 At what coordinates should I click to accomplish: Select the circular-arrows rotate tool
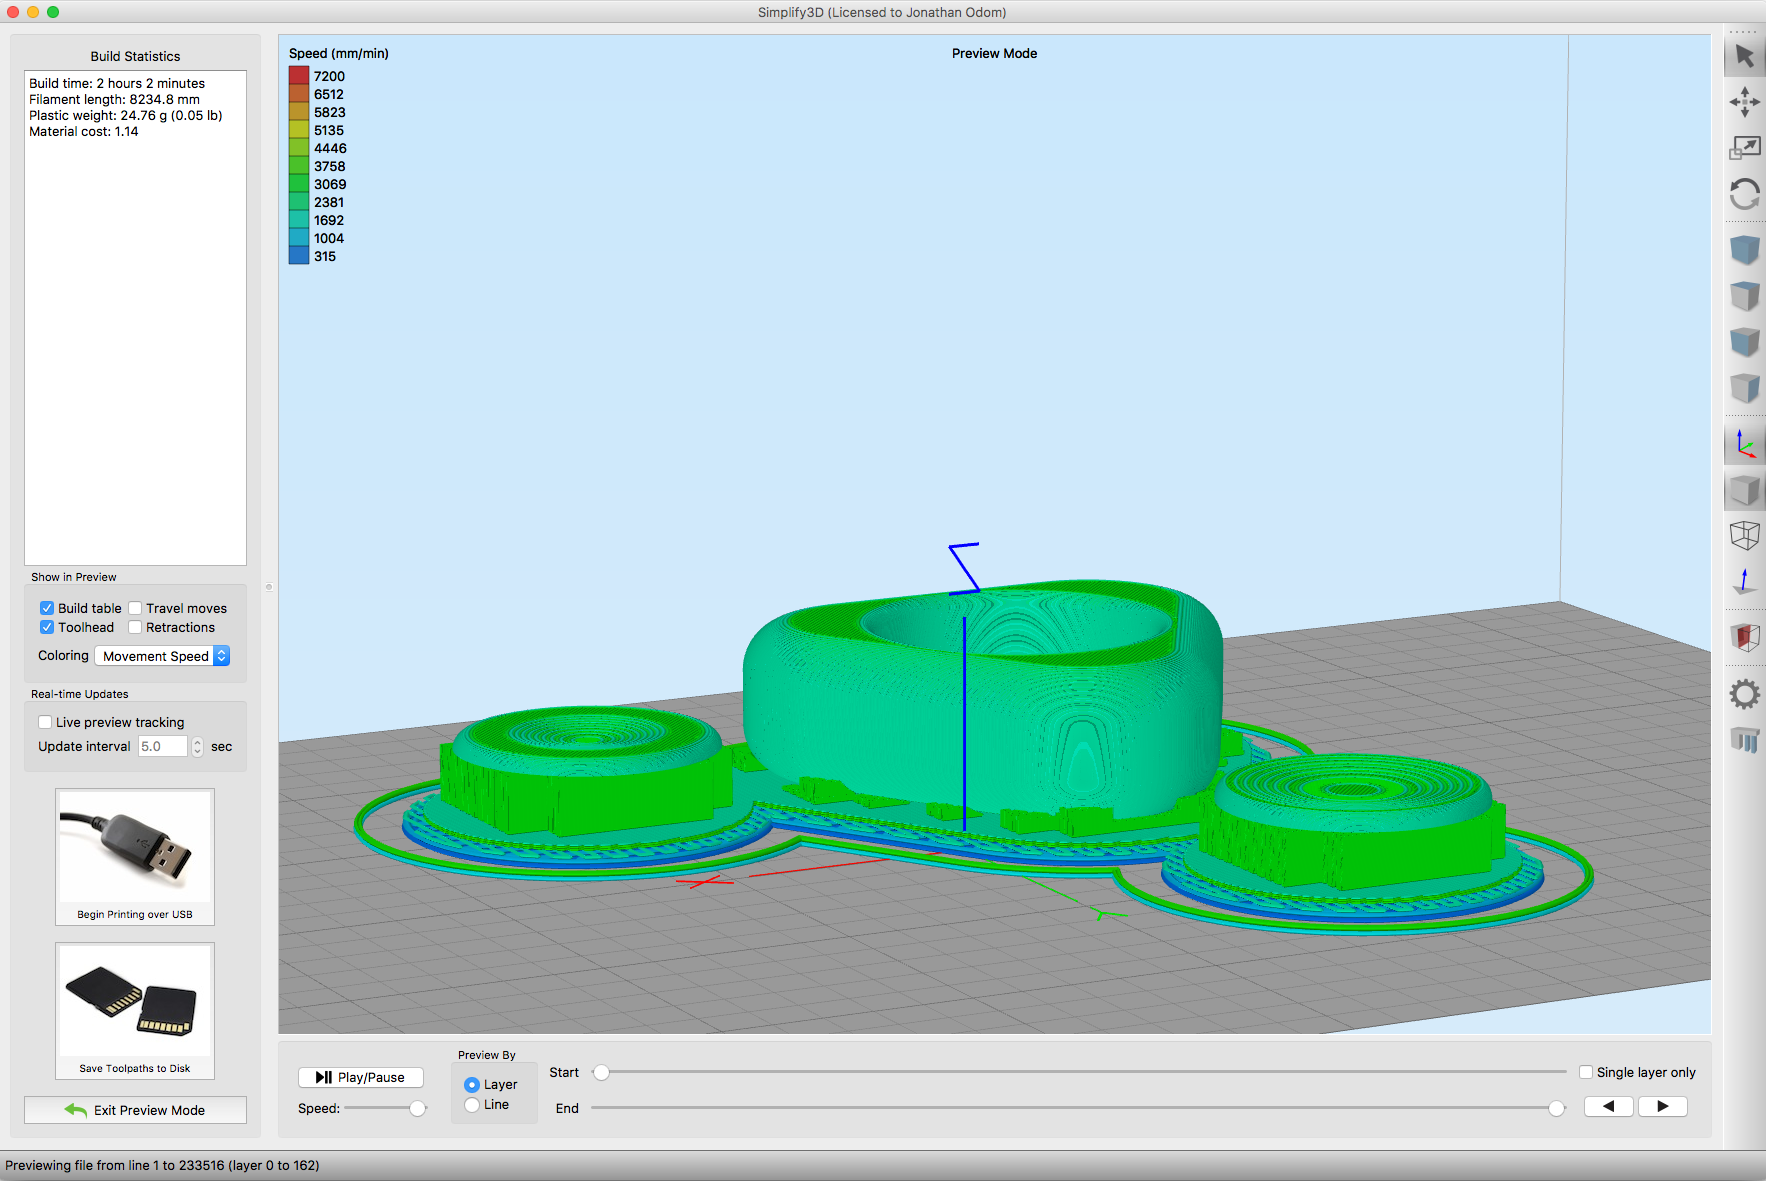coord(1745,194)
